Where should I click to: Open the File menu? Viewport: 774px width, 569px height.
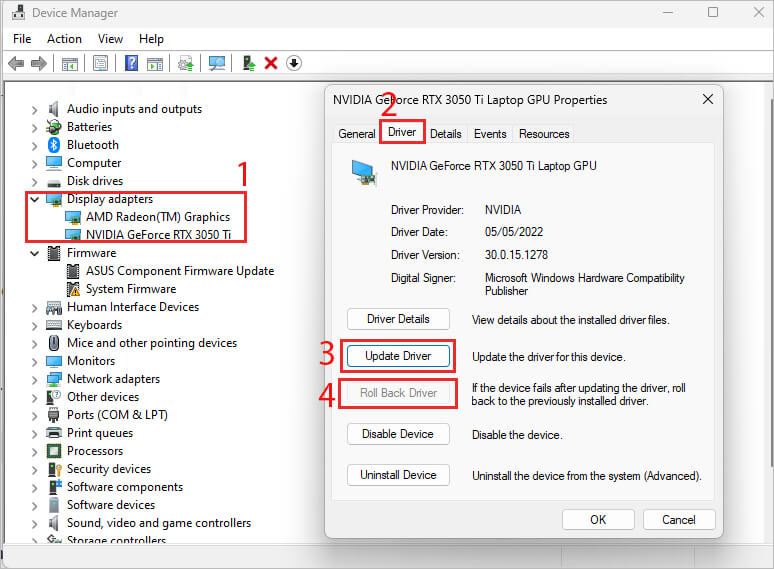pos(22,38)
